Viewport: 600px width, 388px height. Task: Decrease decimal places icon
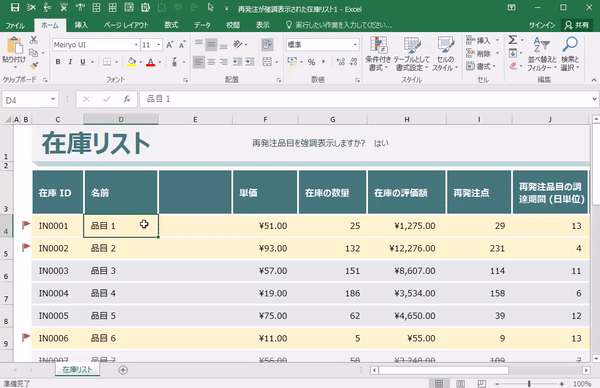pyautogui.click(x=353, y=62)
